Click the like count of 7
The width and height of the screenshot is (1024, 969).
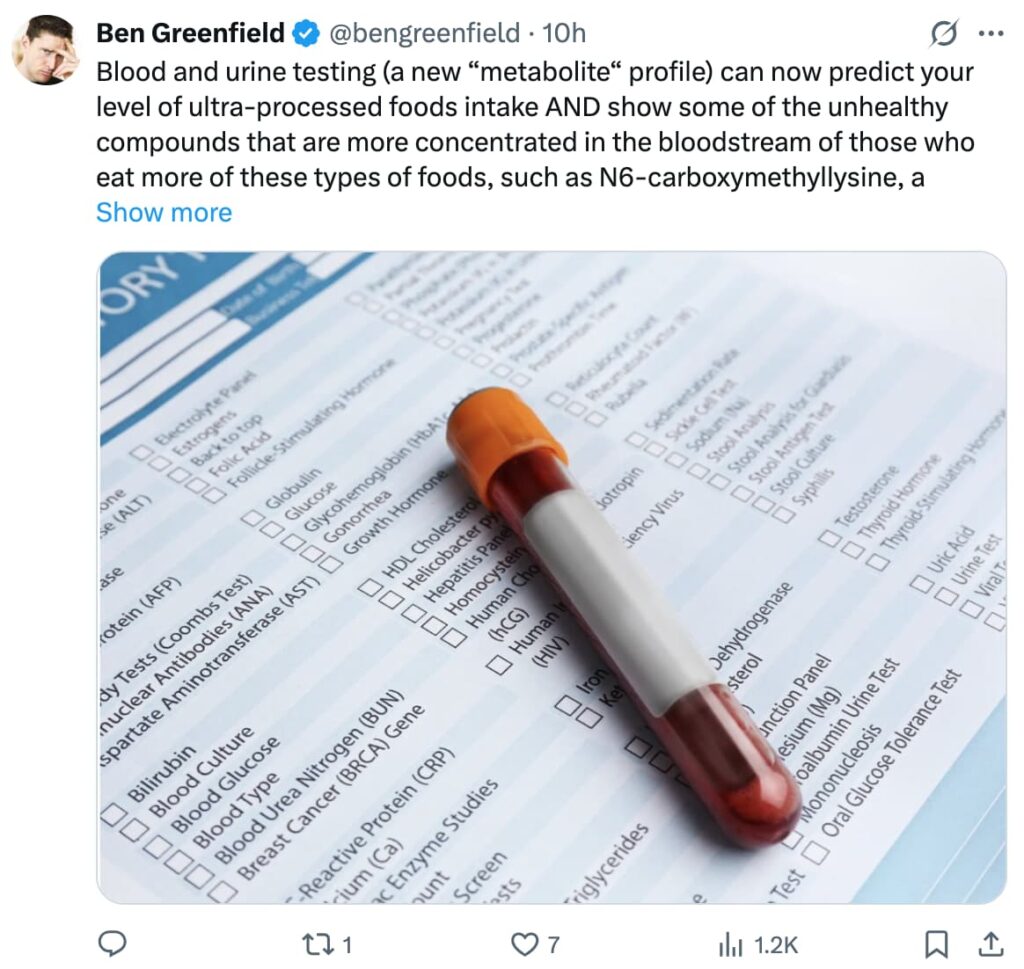pos(553,943)
